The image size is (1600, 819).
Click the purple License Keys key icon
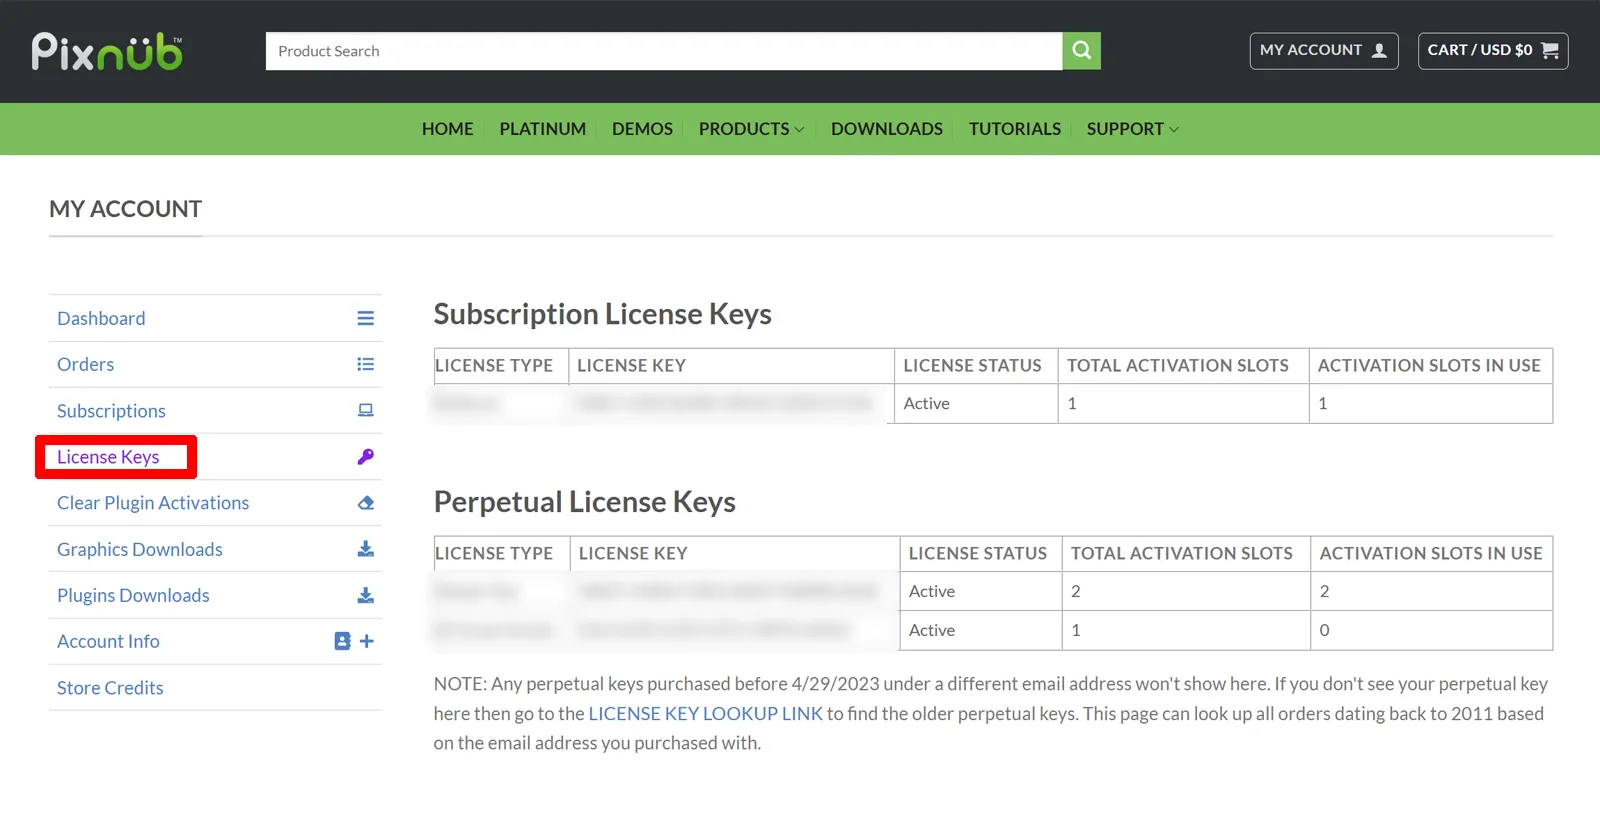click(365, 457)
